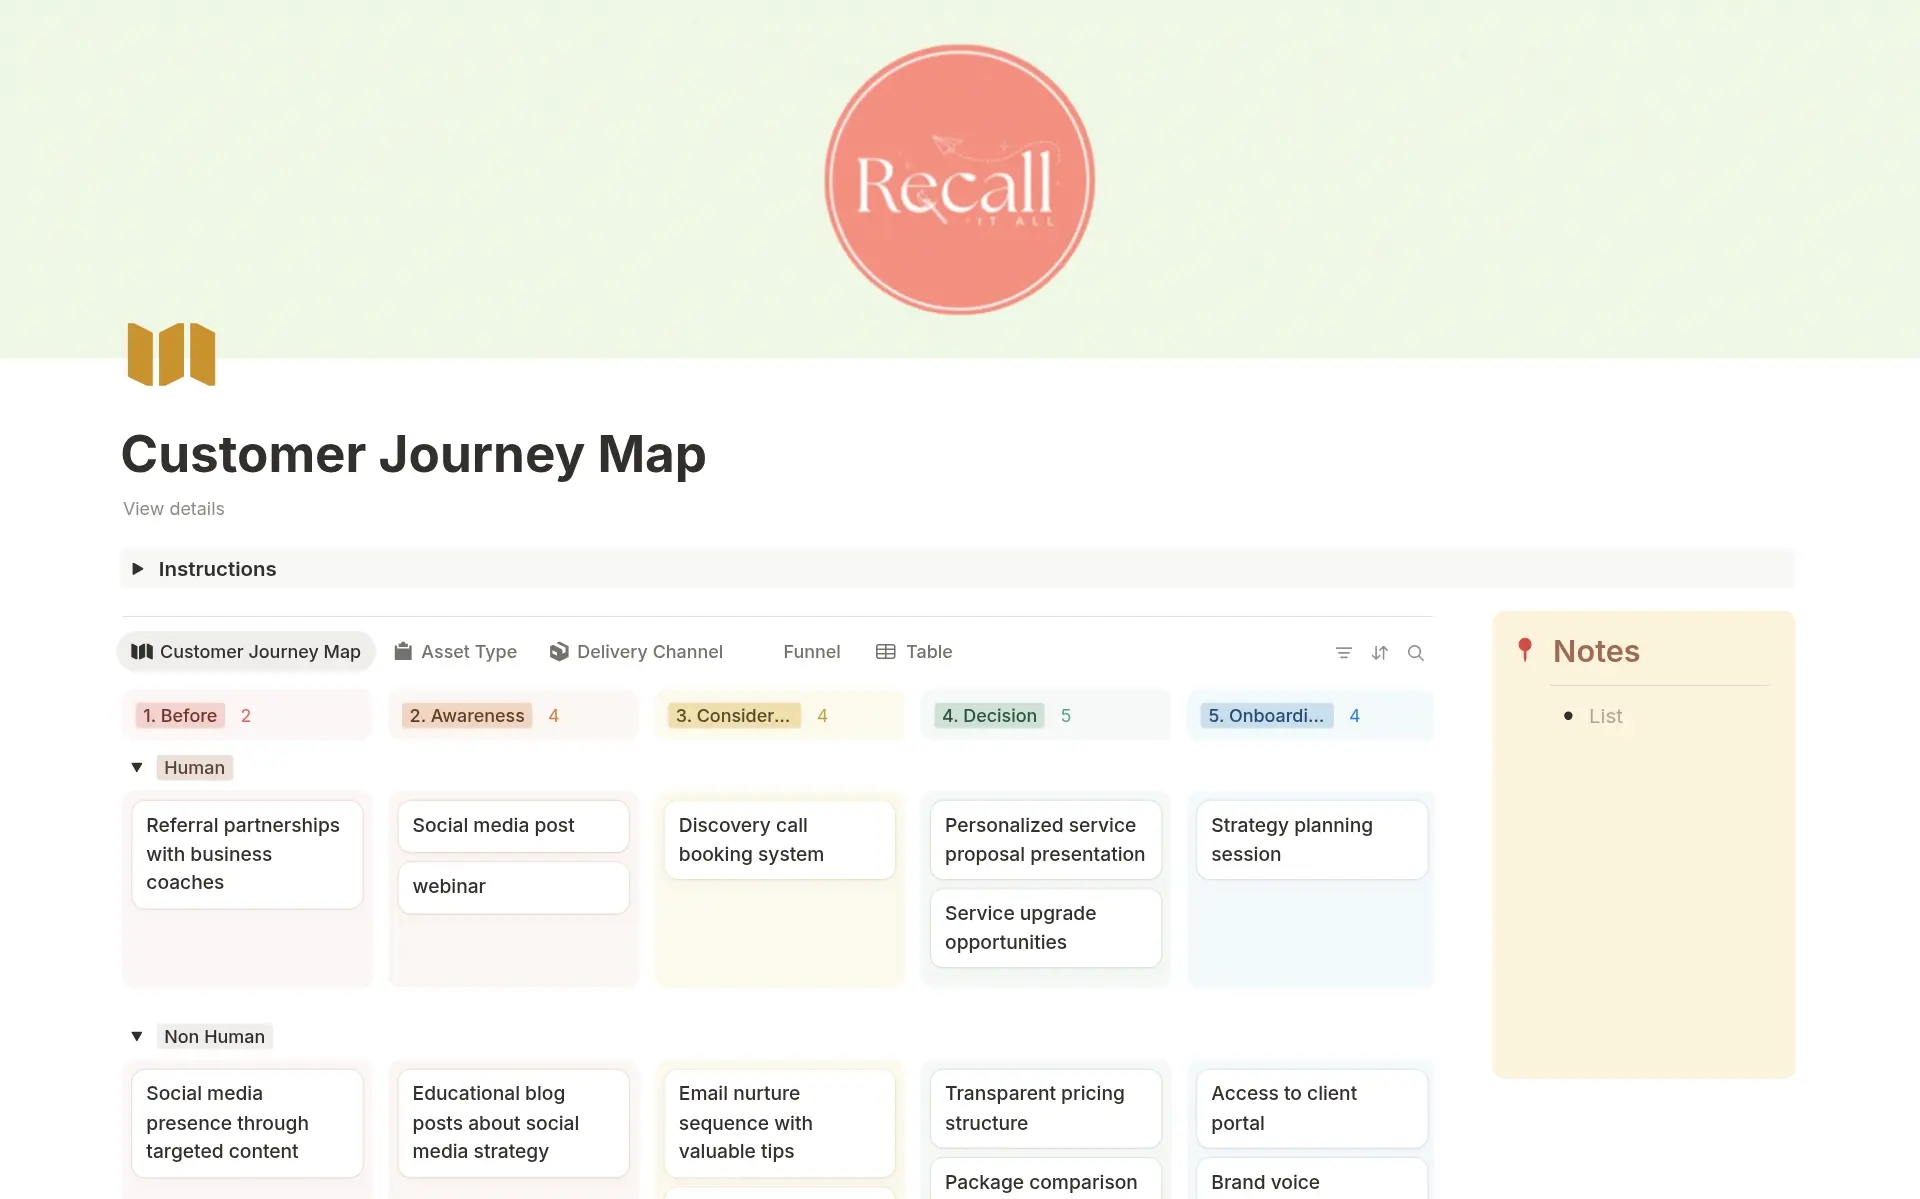Click the map icon beside Customer Journey Map view
Screen dimensions: 1920x1199
tap(143, 652)
